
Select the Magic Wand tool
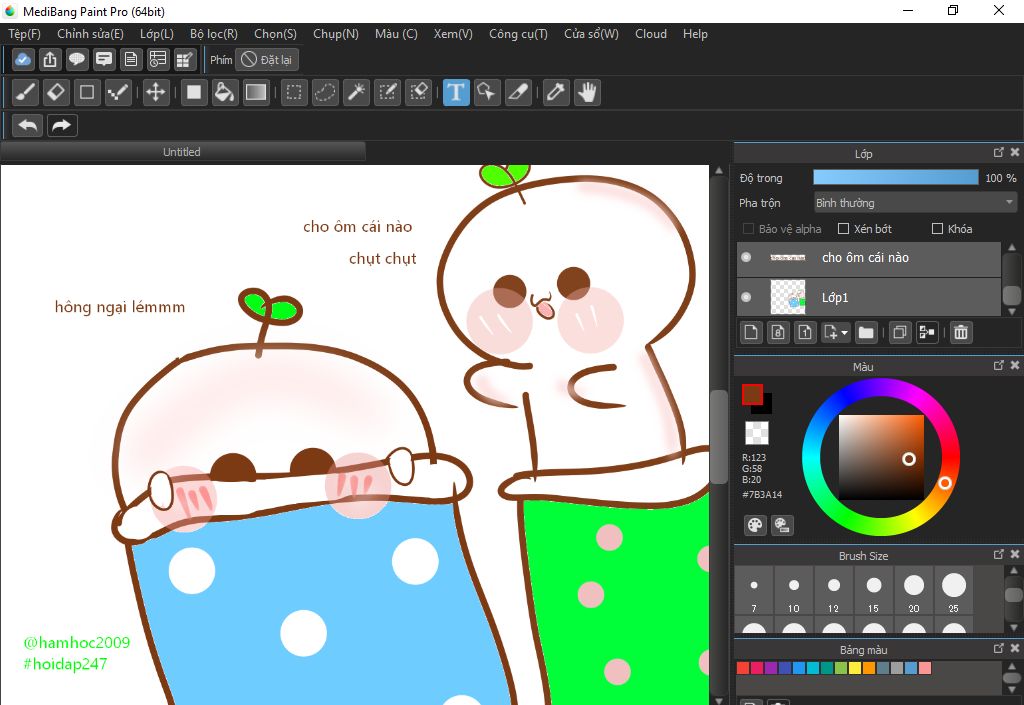[356, 93]
